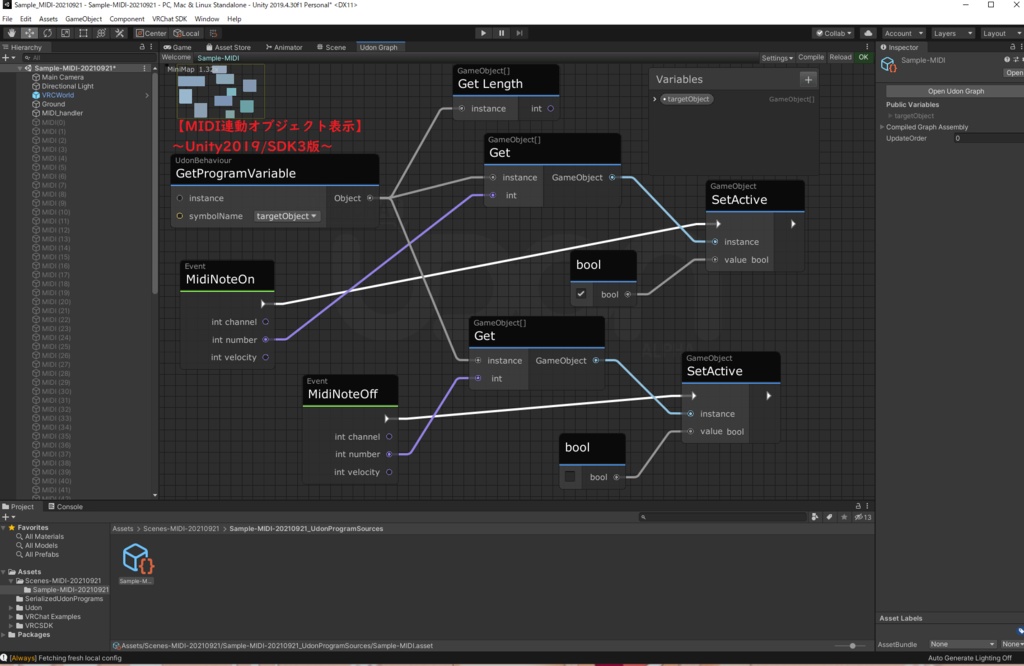Viewport: 1024px width, 666px height.
Task: Click the Hierarchy panel lock icon
Action: tap(142, 47)
